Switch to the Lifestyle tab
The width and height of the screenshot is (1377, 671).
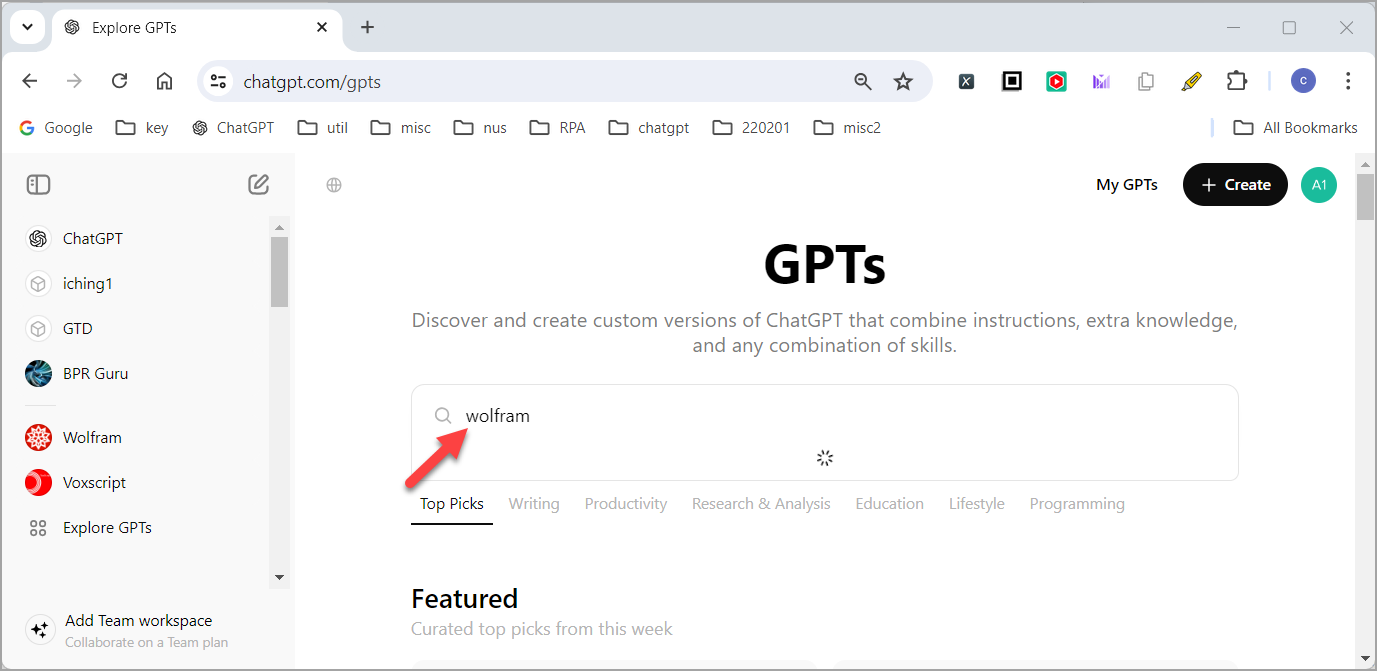coord(977,504)
